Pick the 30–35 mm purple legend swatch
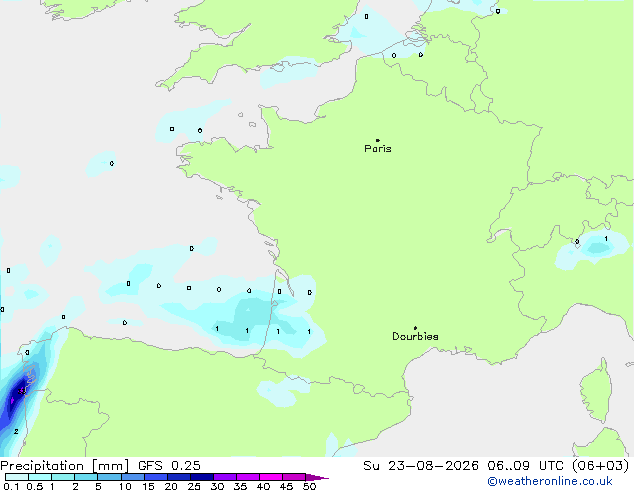Screen dimensions: 634x490 click(225, 477)
